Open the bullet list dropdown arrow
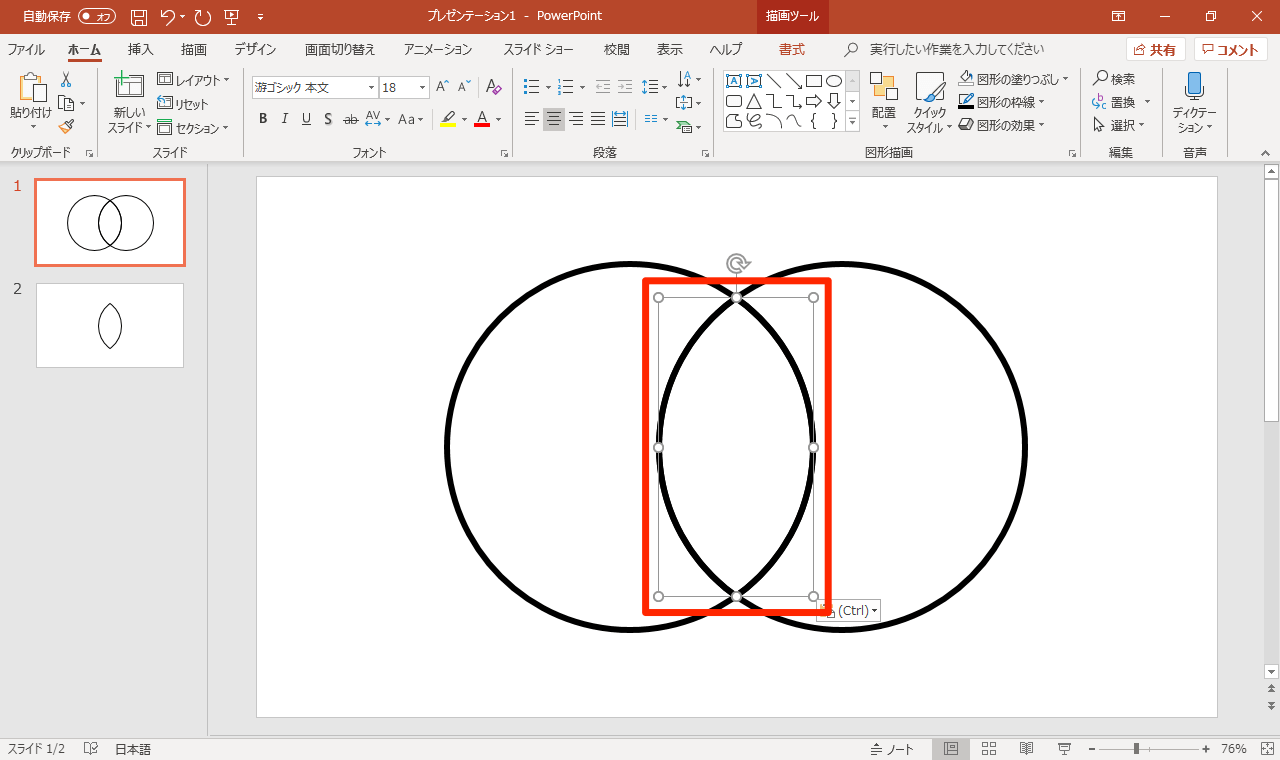Screen dimensions: 1280x760 click(548, 88)
